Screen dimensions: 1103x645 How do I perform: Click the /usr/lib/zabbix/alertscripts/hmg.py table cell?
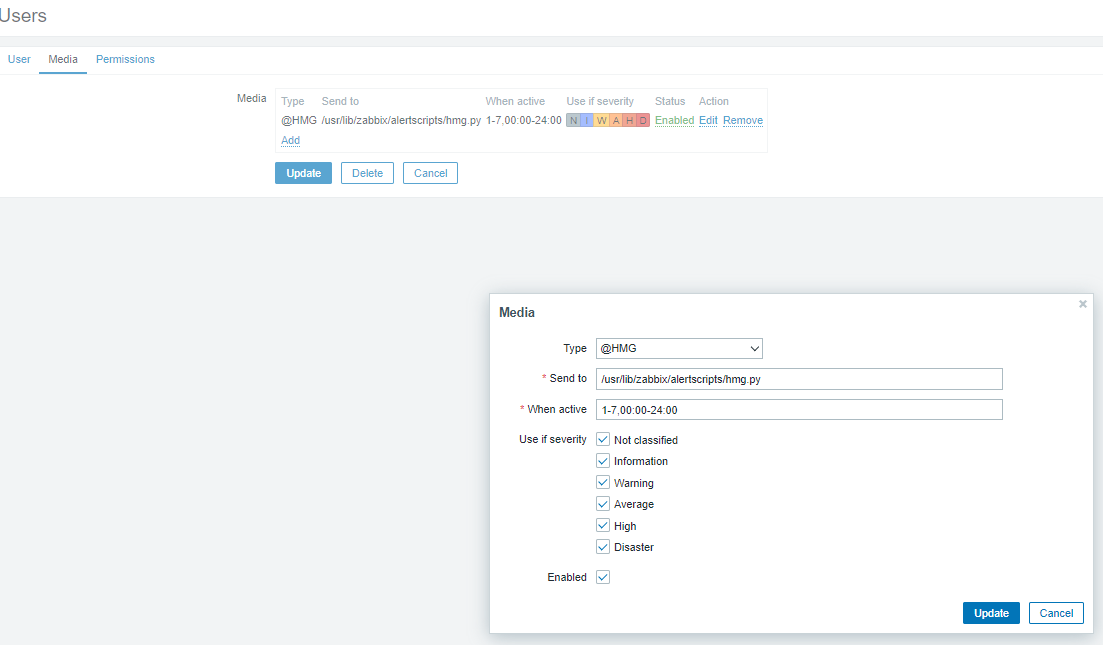click(x=401, y=120)
